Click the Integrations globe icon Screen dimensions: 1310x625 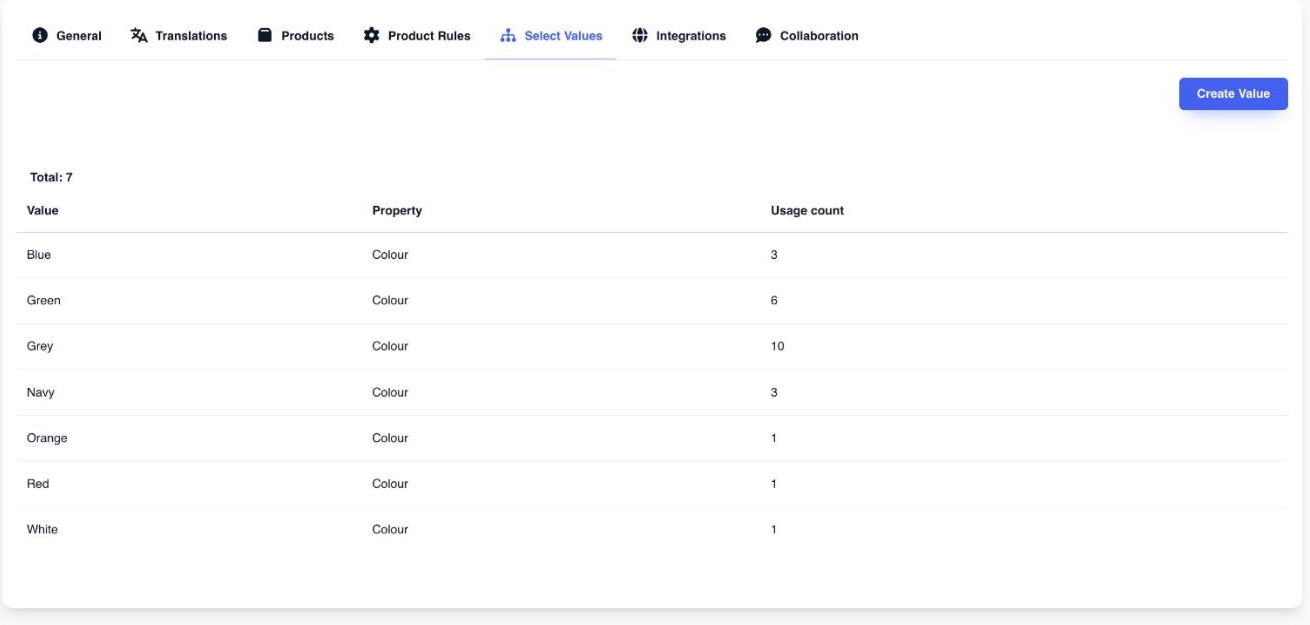click(x=640, y=36)
